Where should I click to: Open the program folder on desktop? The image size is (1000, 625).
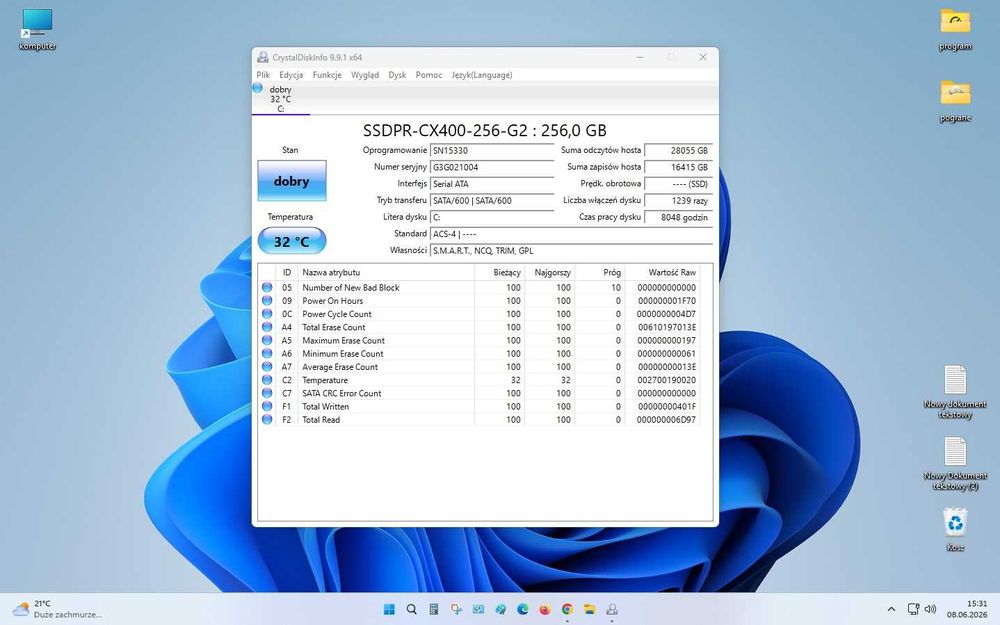tap(955, 30)
